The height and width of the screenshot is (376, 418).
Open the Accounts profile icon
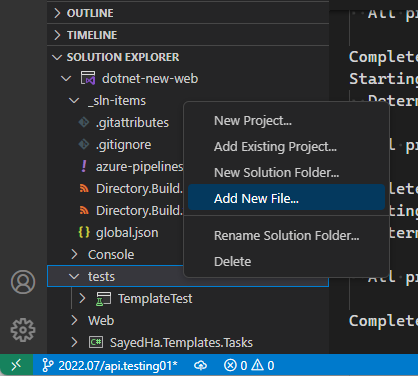point(23,282)
